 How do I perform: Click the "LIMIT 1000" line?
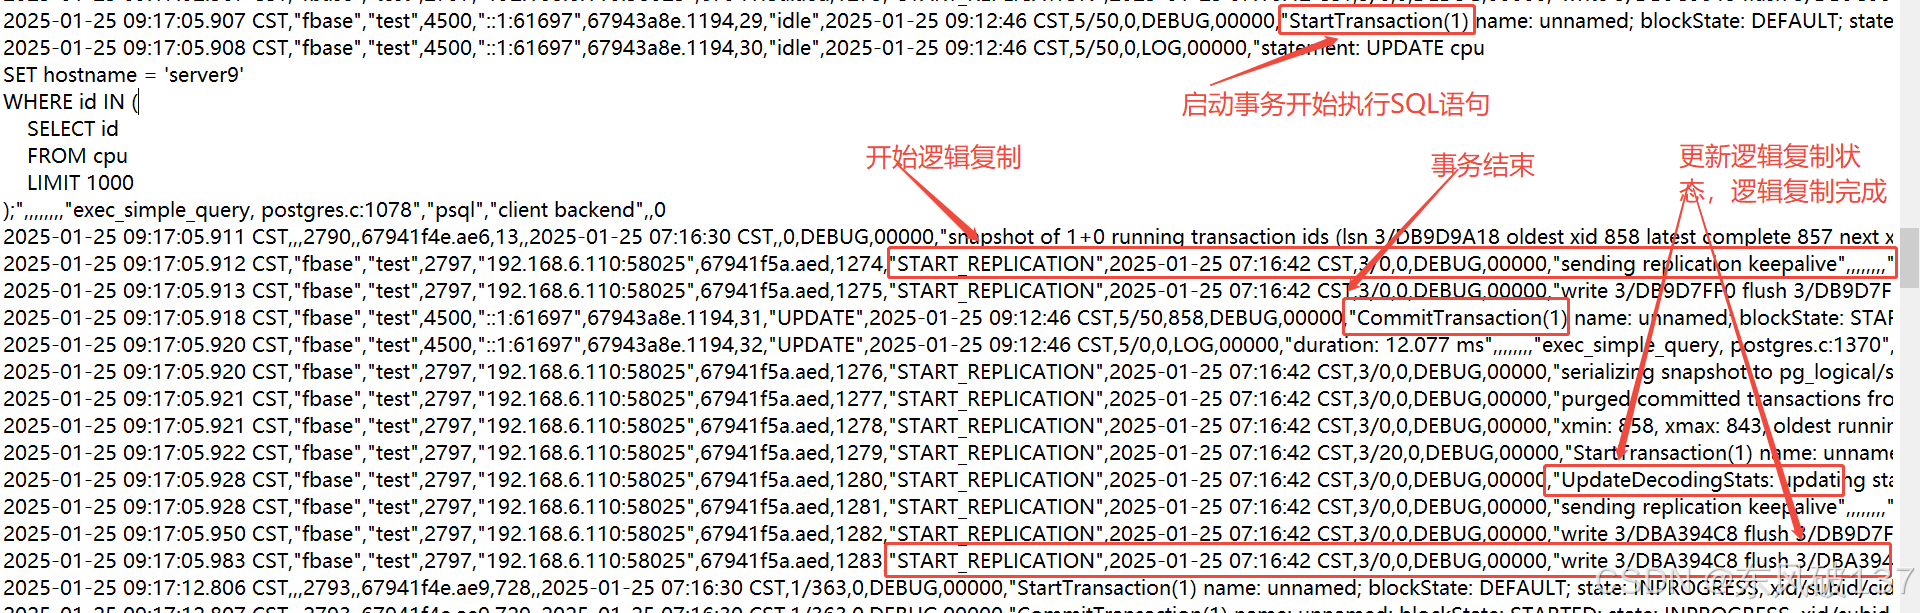point(80,183)
